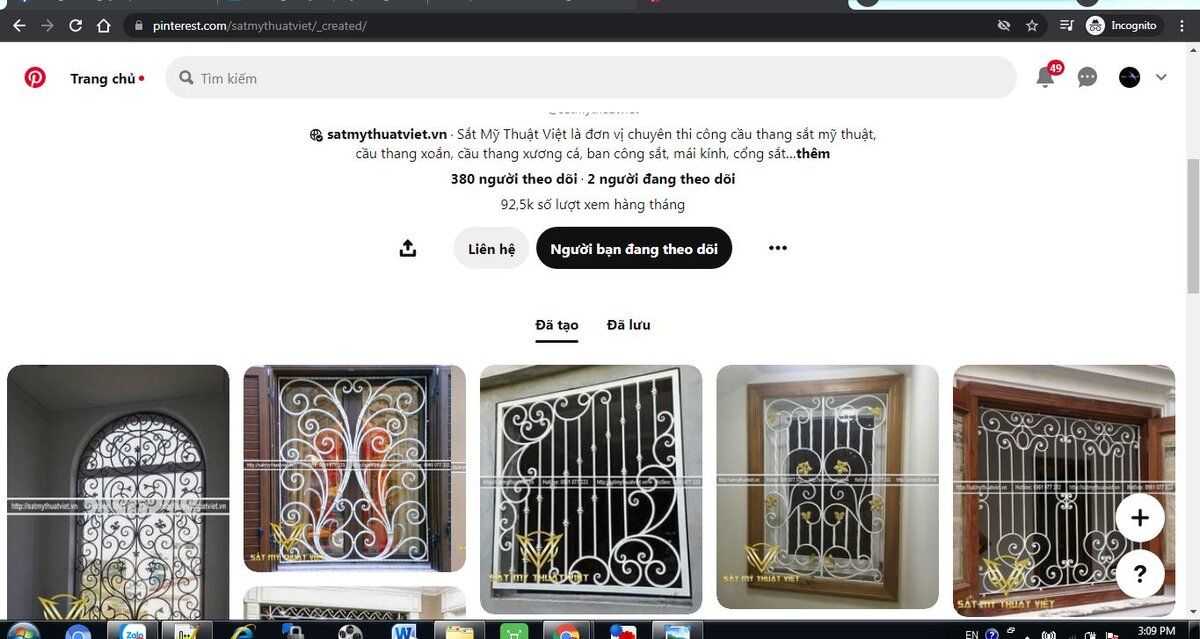The height and width of the screenshot is (639, 1200).
Task: Reload the page in the browser
Action: [x=76, y=26]
